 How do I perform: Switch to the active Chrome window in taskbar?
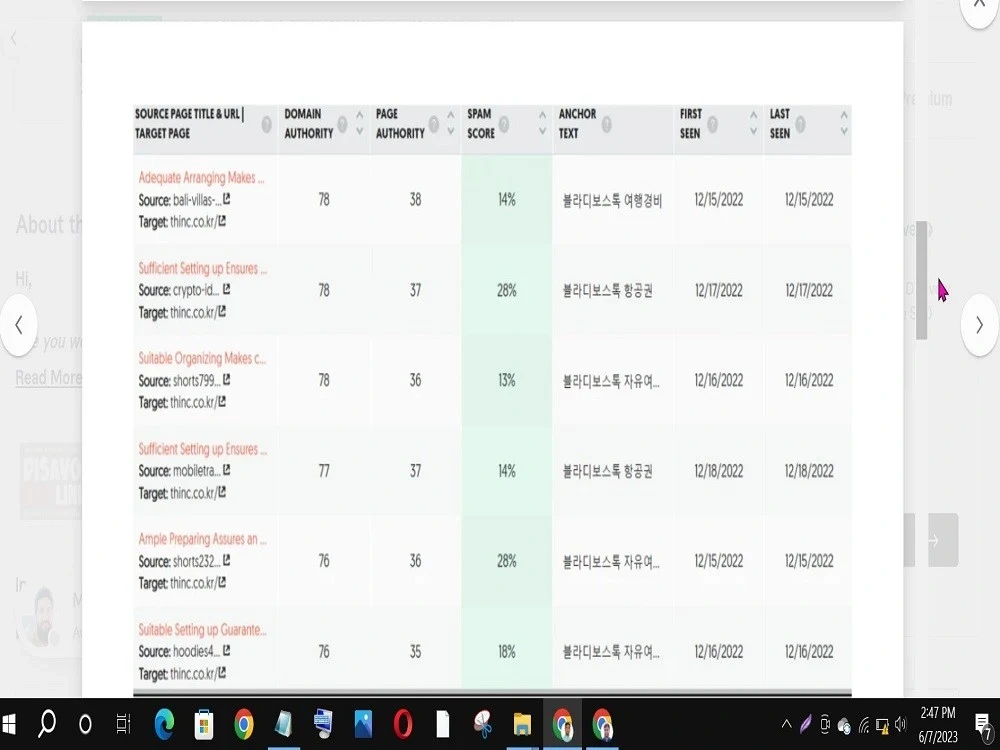click(562, 724)
